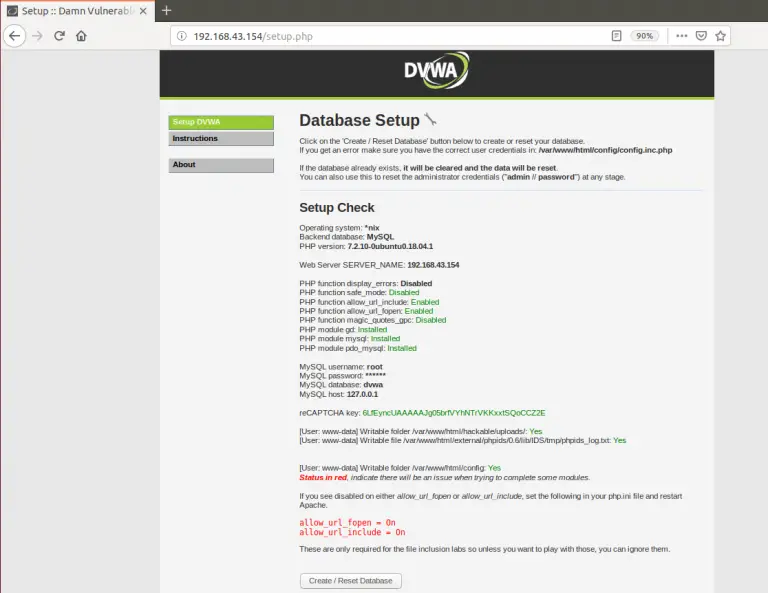Click the URL address bar field

click(x=400, y=35)
